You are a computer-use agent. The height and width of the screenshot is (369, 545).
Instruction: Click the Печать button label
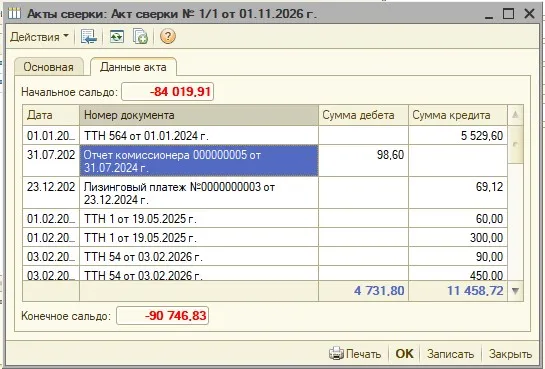(x=363, y=354)
